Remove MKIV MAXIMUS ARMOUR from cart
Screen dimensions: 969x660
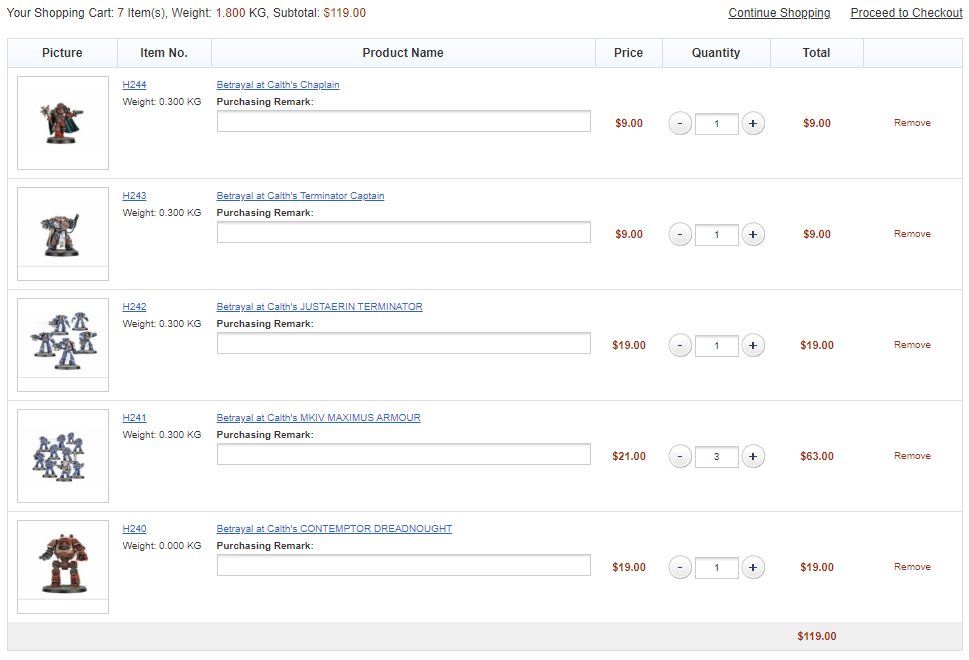pos(912,455)
